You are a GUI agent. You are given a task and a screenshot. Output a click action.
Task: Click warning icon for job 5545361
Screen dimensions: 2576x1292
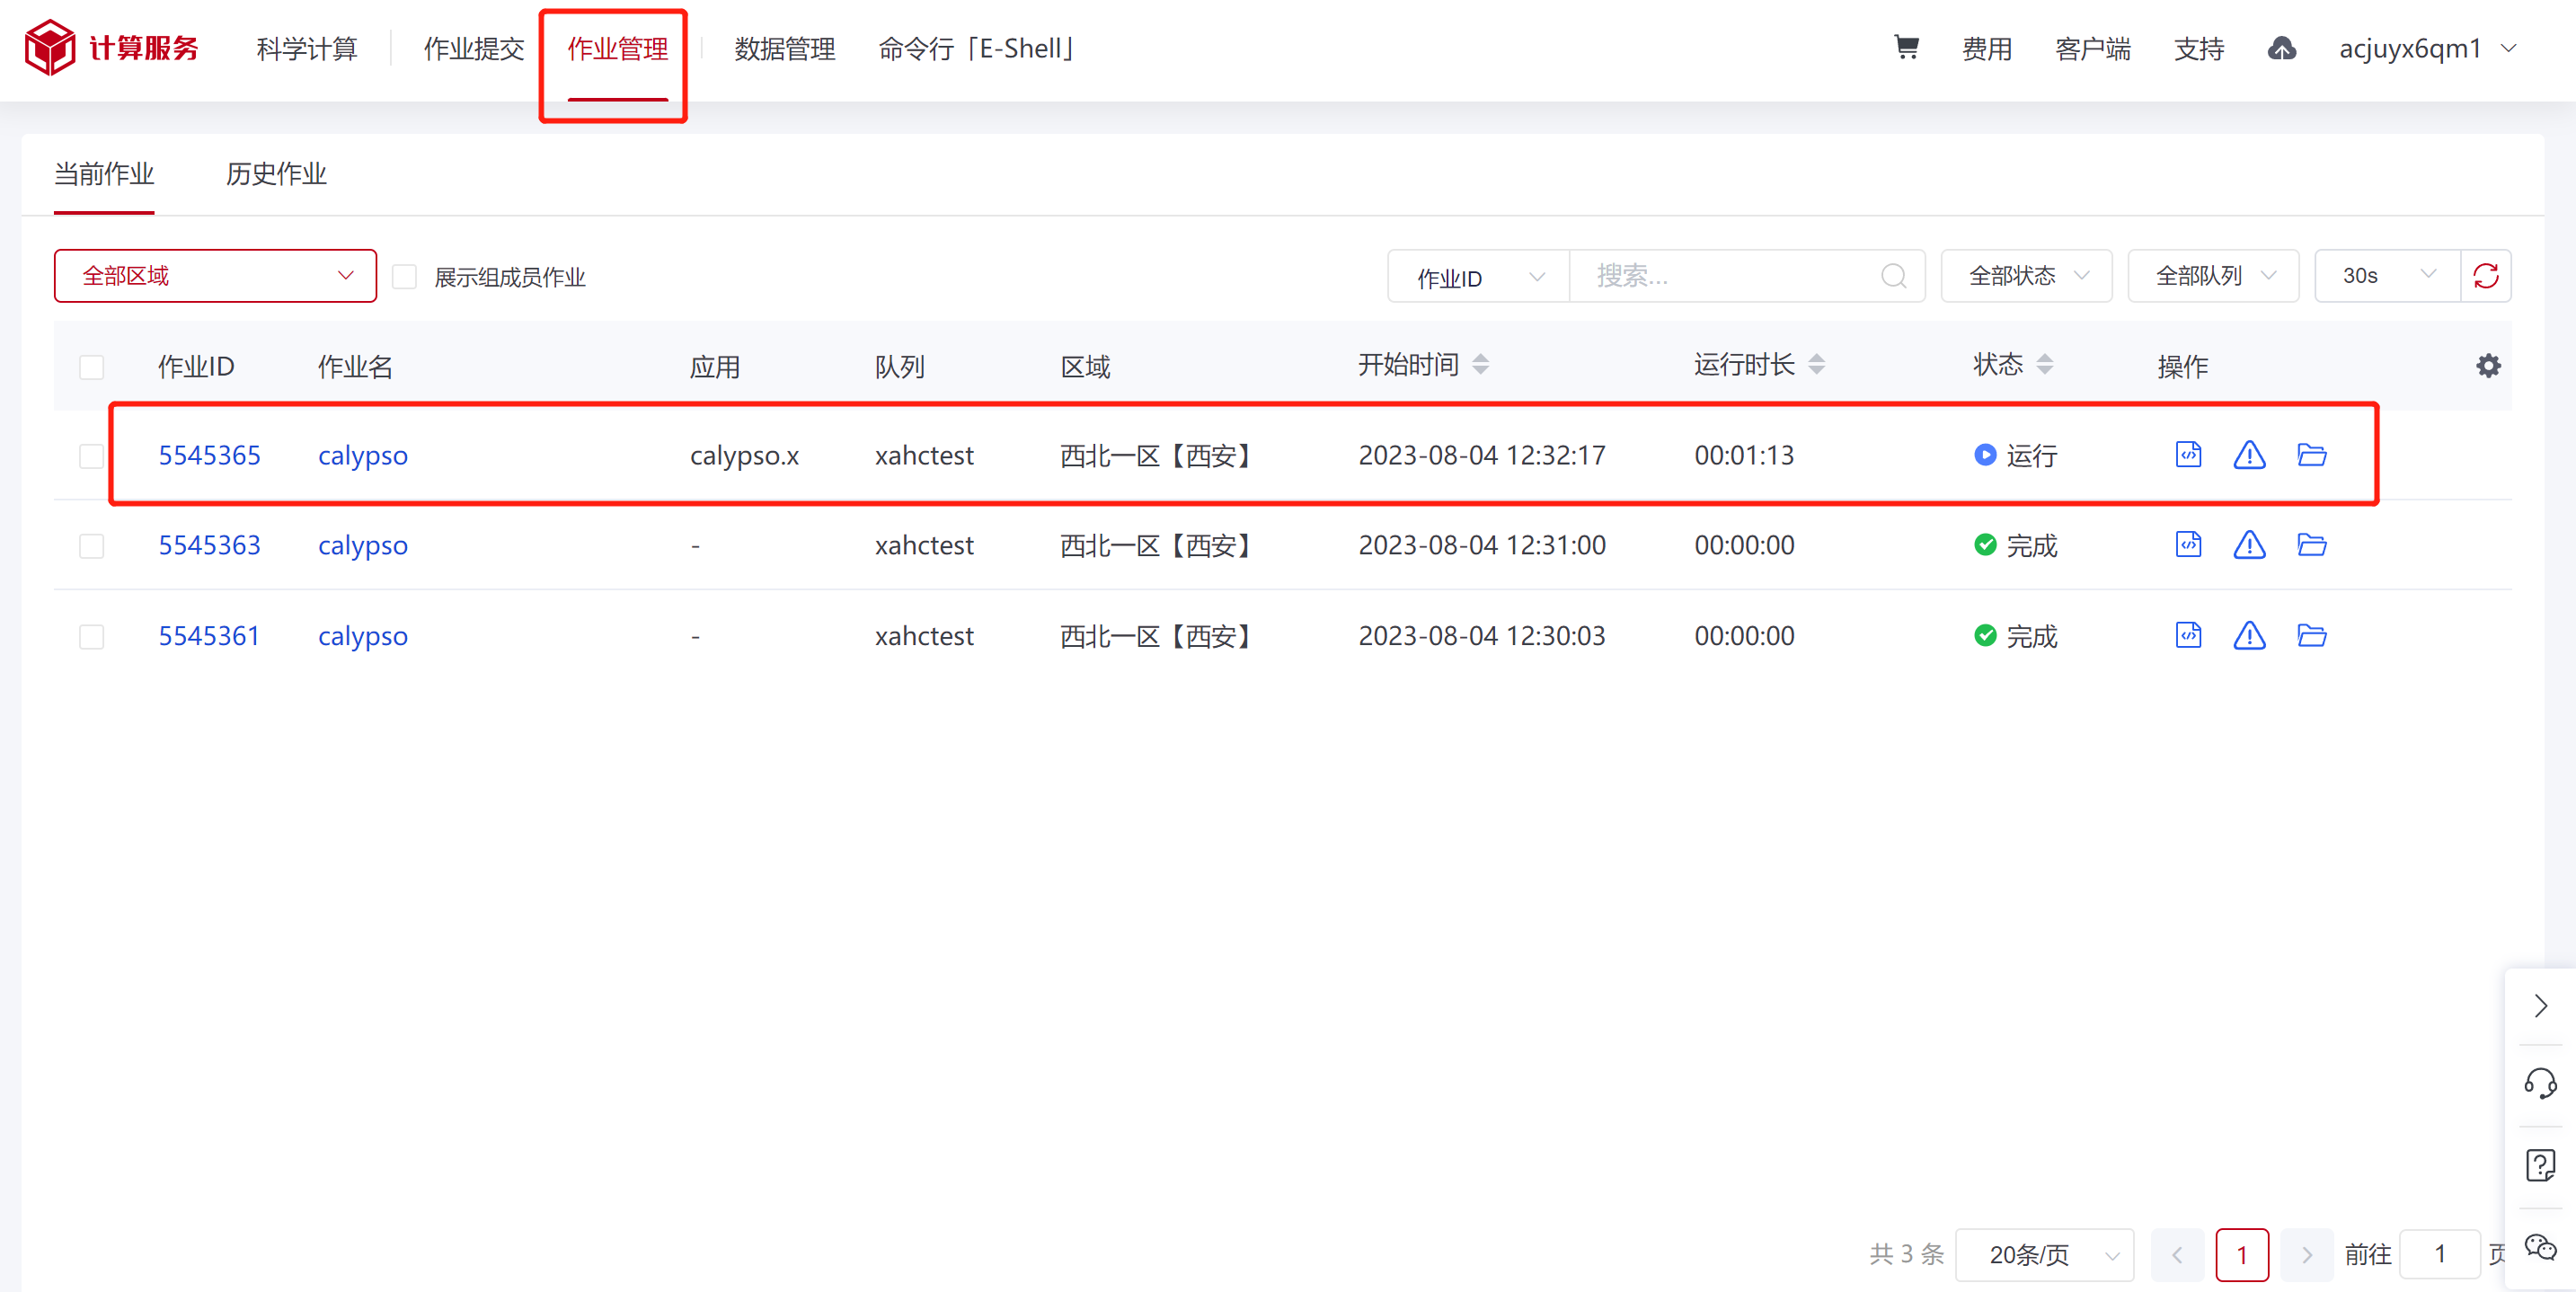2249,636
